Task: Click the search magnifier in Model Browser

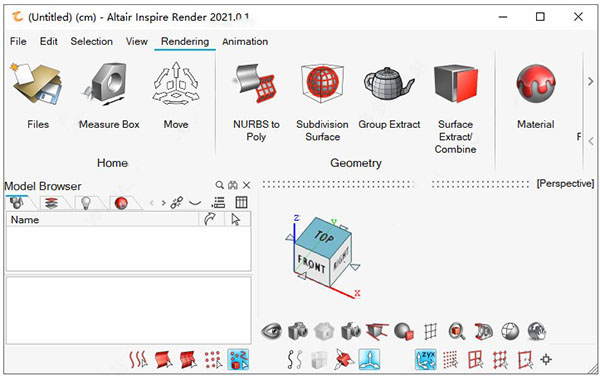Action: click(x=219, y=185)
